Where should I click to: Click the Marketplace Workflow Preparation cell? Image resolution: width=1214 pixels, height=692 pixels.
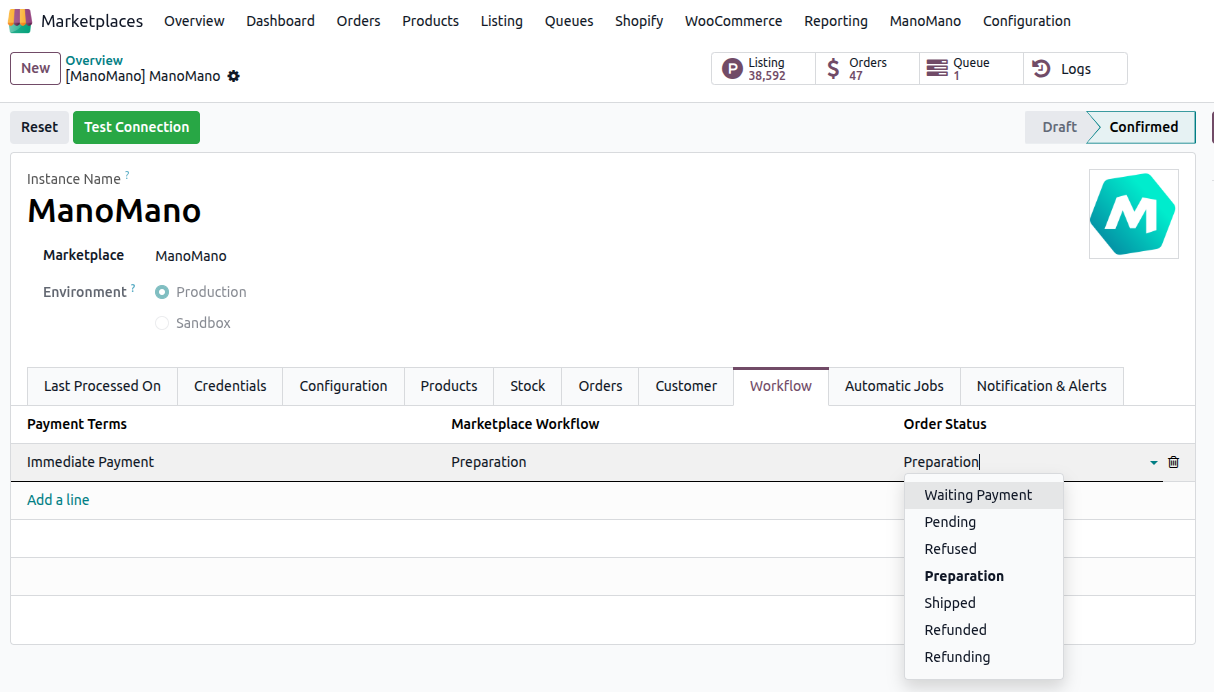click(x=669, y=462)
